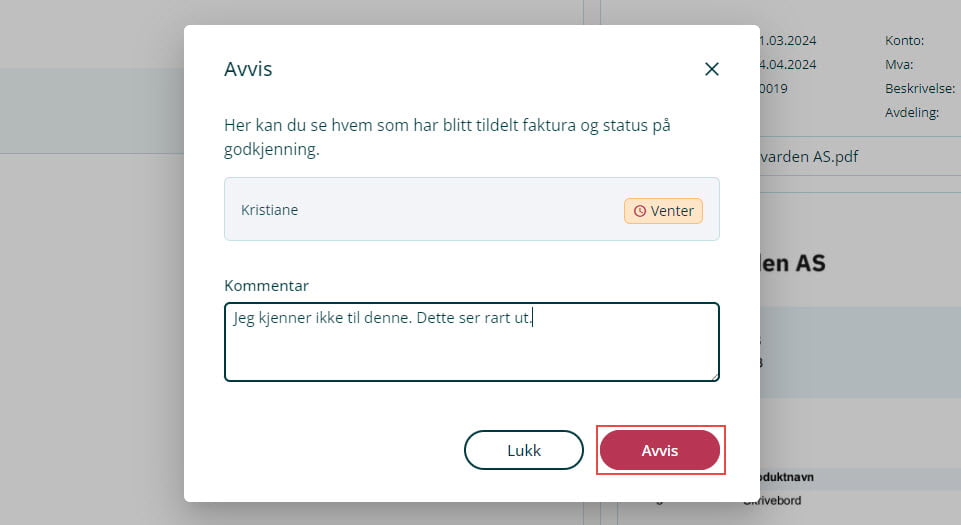Click the Produktnavn column header
This screenshot has width=961, height=525.
(786, 477)
